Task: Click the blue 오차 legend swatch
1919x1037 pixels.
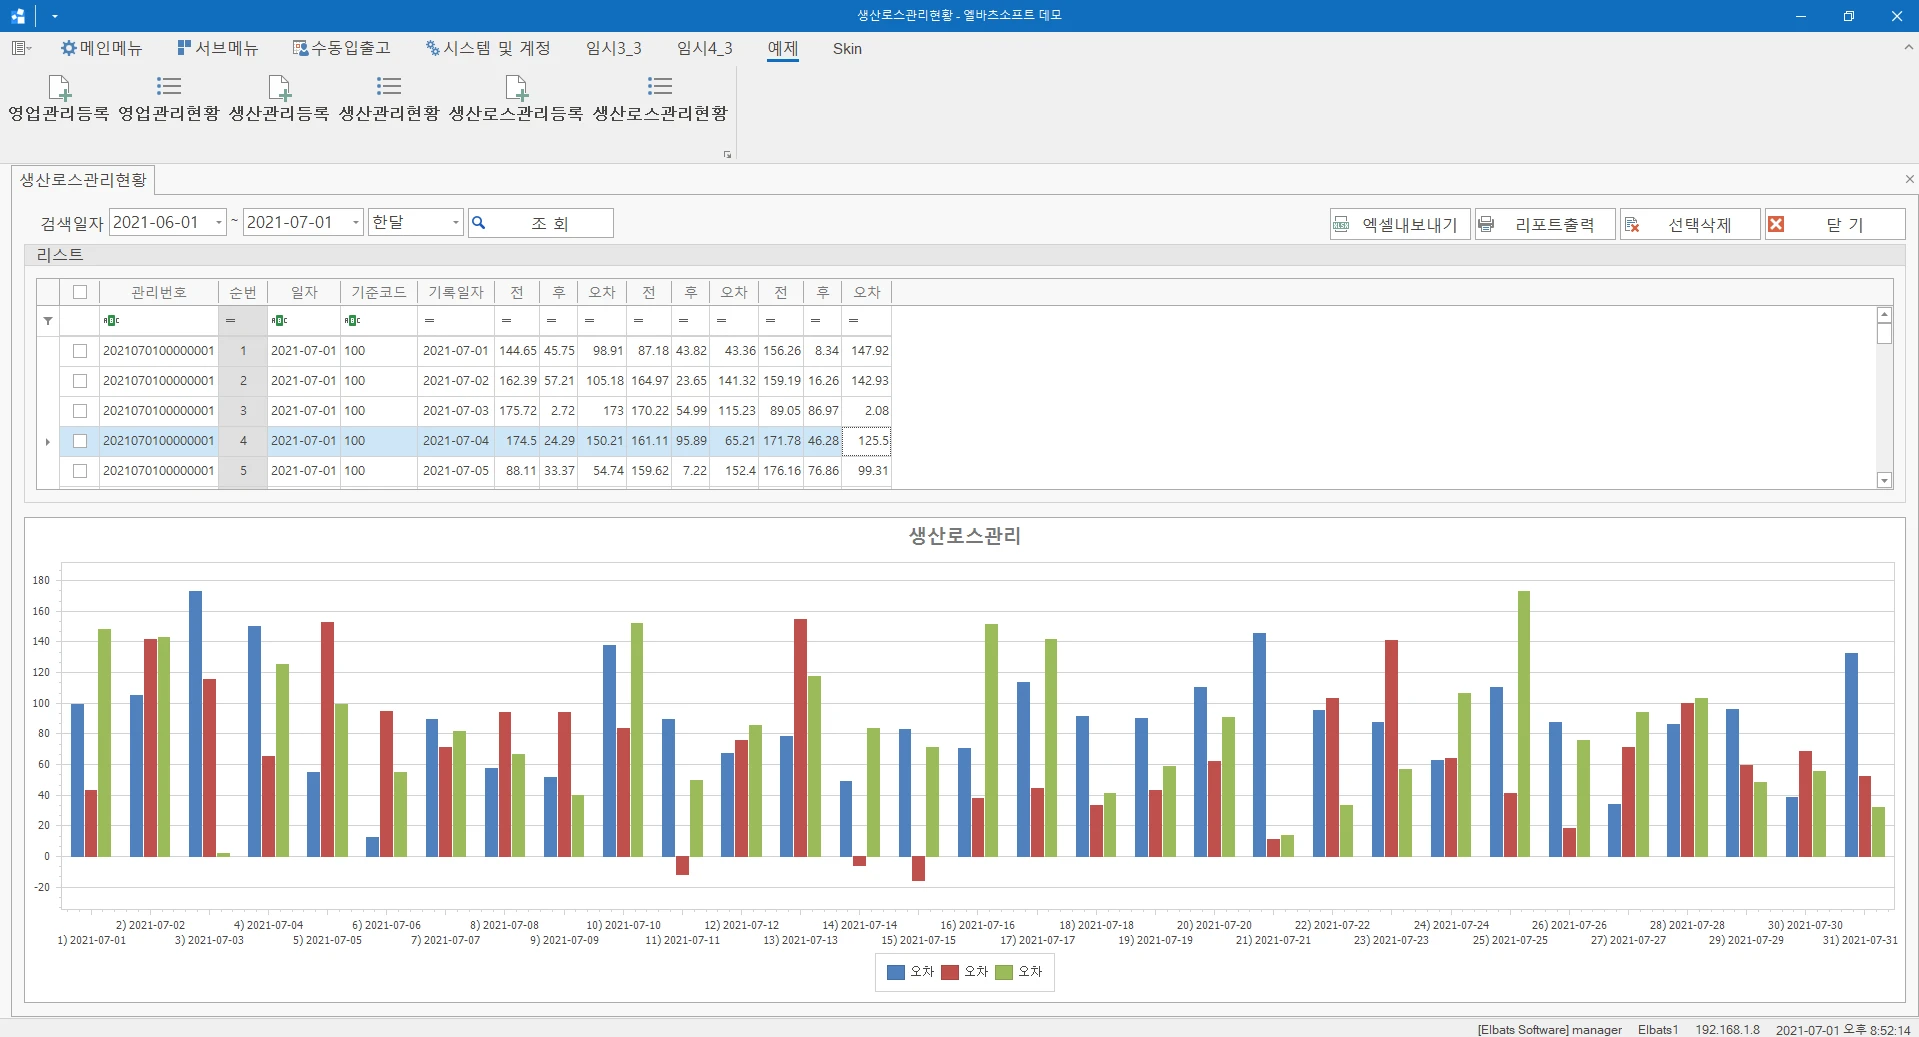Action: coord(896,972)
